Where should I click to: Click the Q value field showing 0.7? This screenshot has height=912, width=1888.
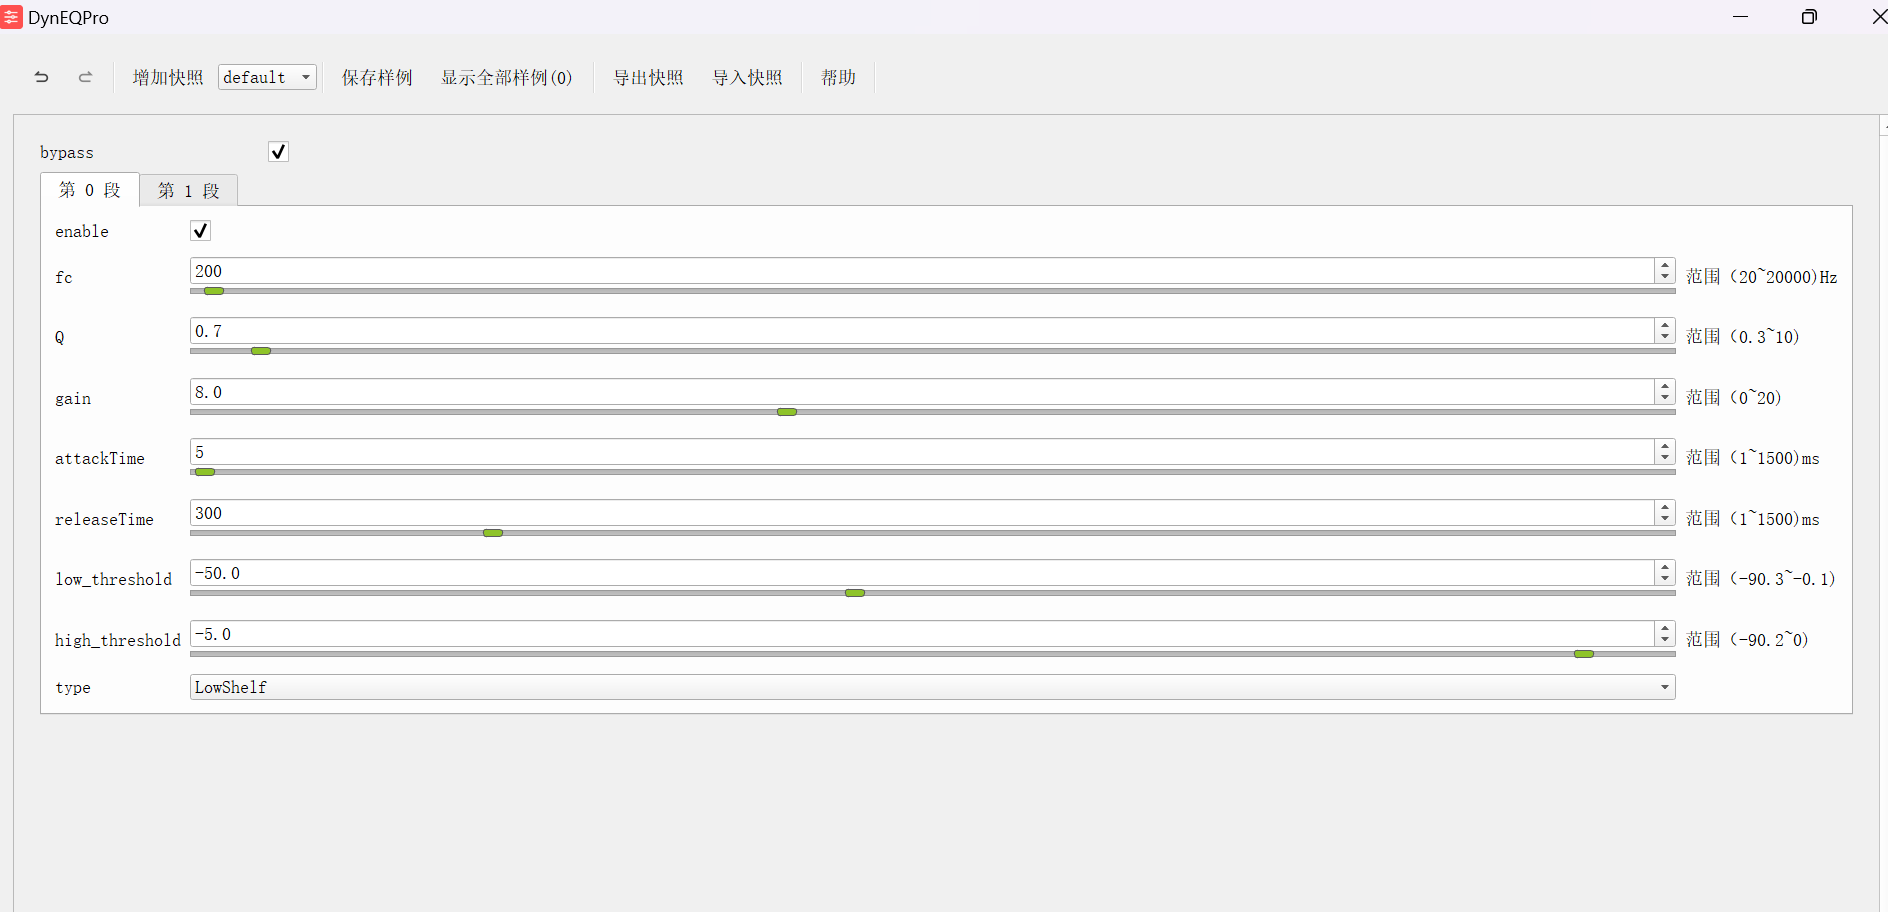(922, 331)
